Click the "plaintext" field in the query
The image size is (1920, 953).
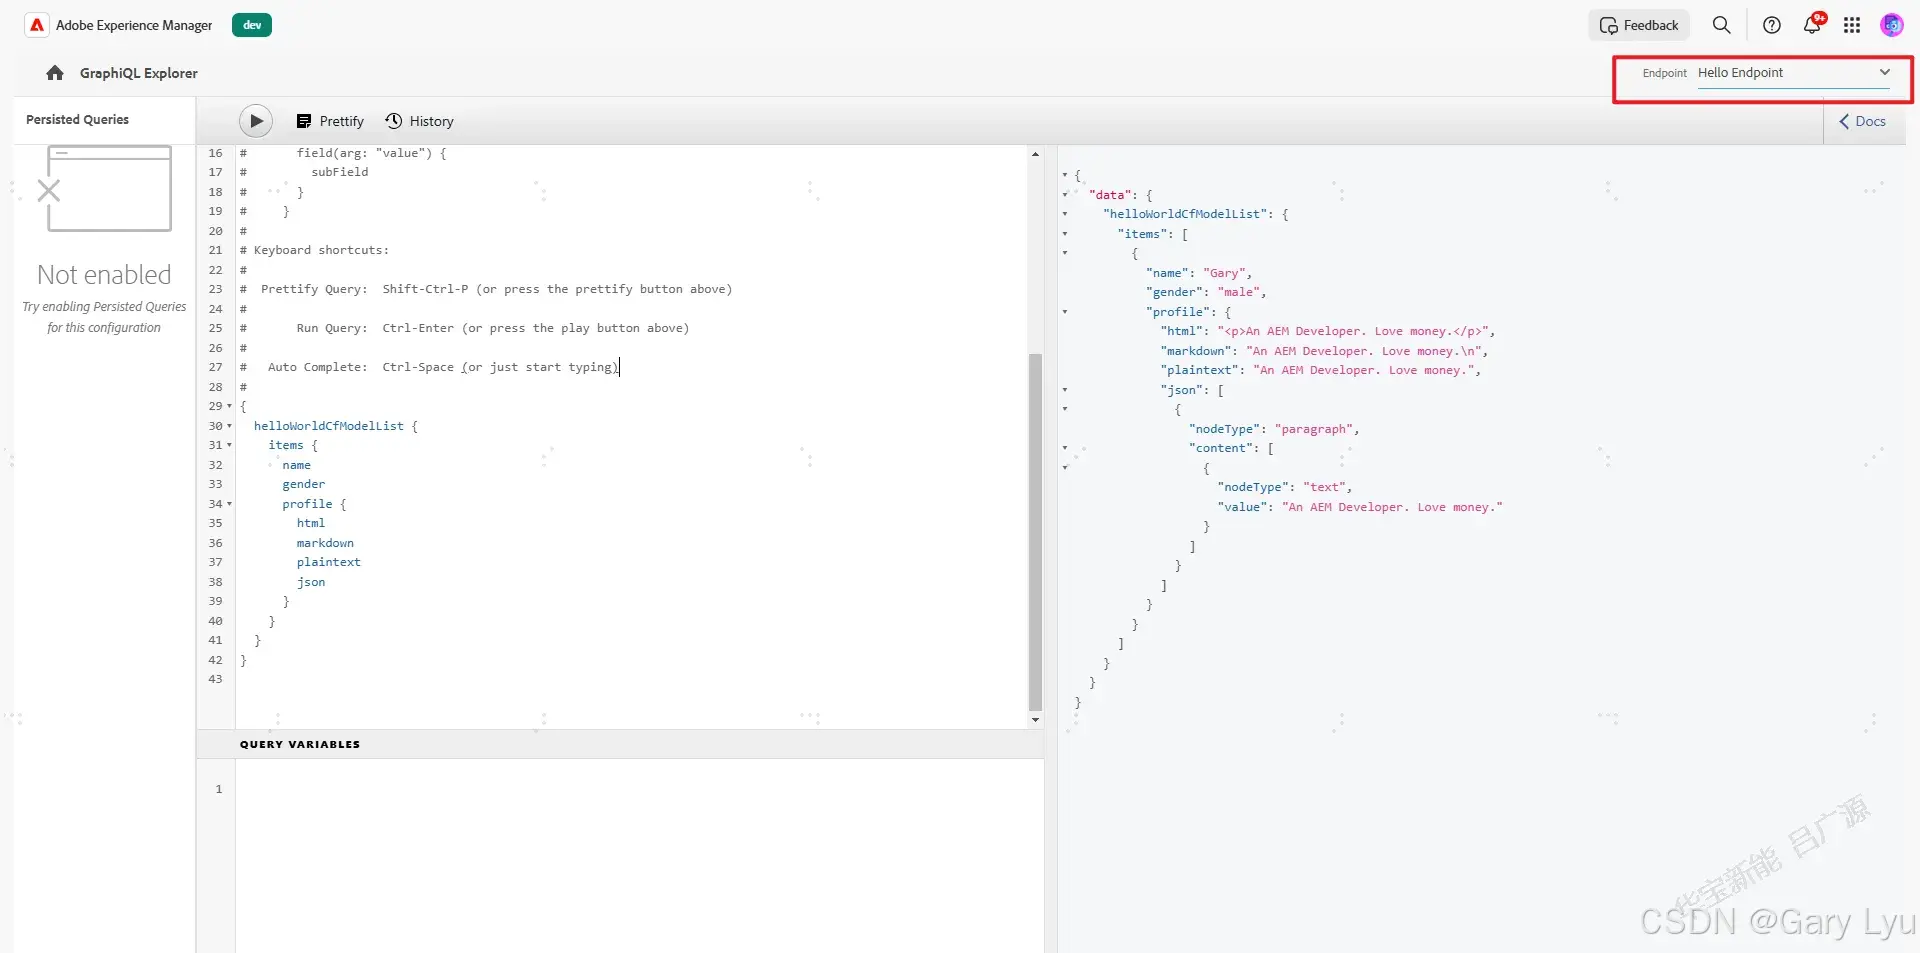[x=328, y=562]
